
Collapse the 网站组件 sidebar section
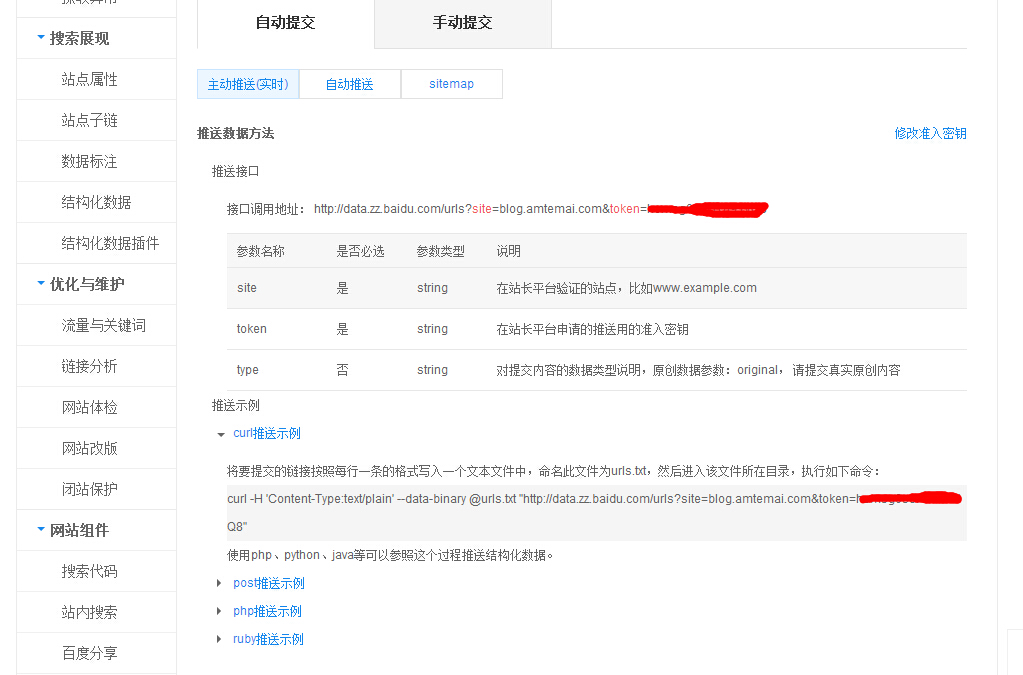(x=41, y=530)
